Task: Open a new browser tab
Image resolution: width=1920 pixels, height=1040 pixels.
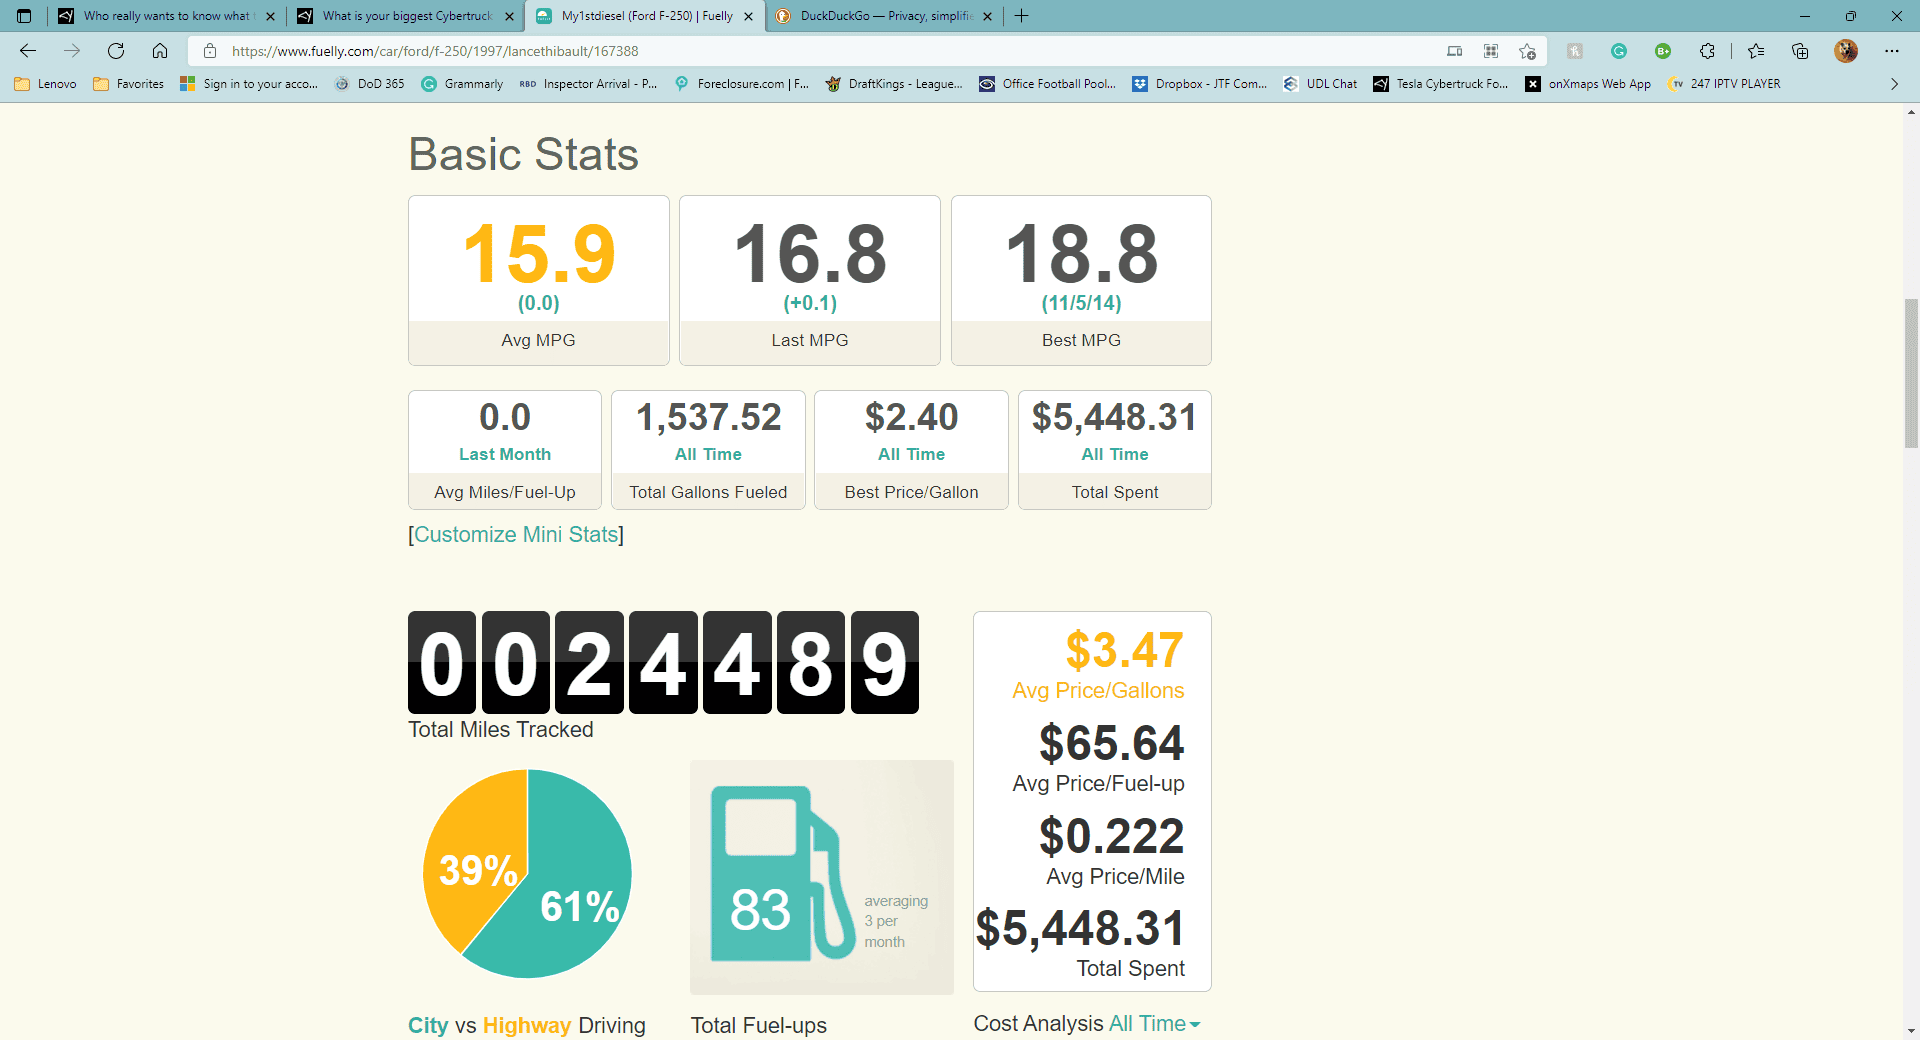Action: click(x=1021, y=16)
